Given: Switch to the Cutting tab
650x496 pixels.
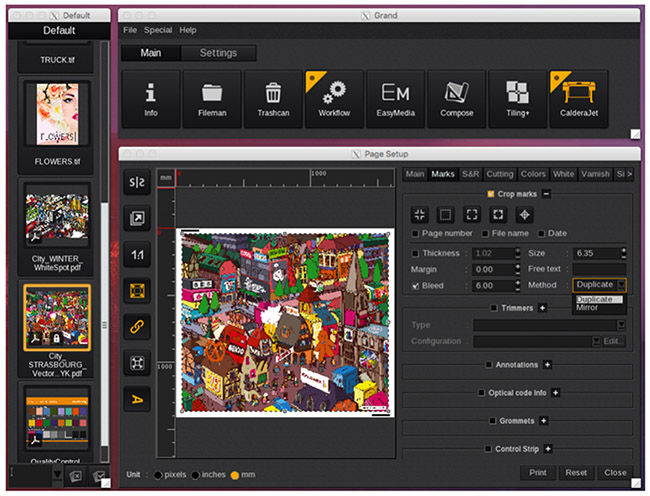Looking at the screenshot, I should [500, 174].
